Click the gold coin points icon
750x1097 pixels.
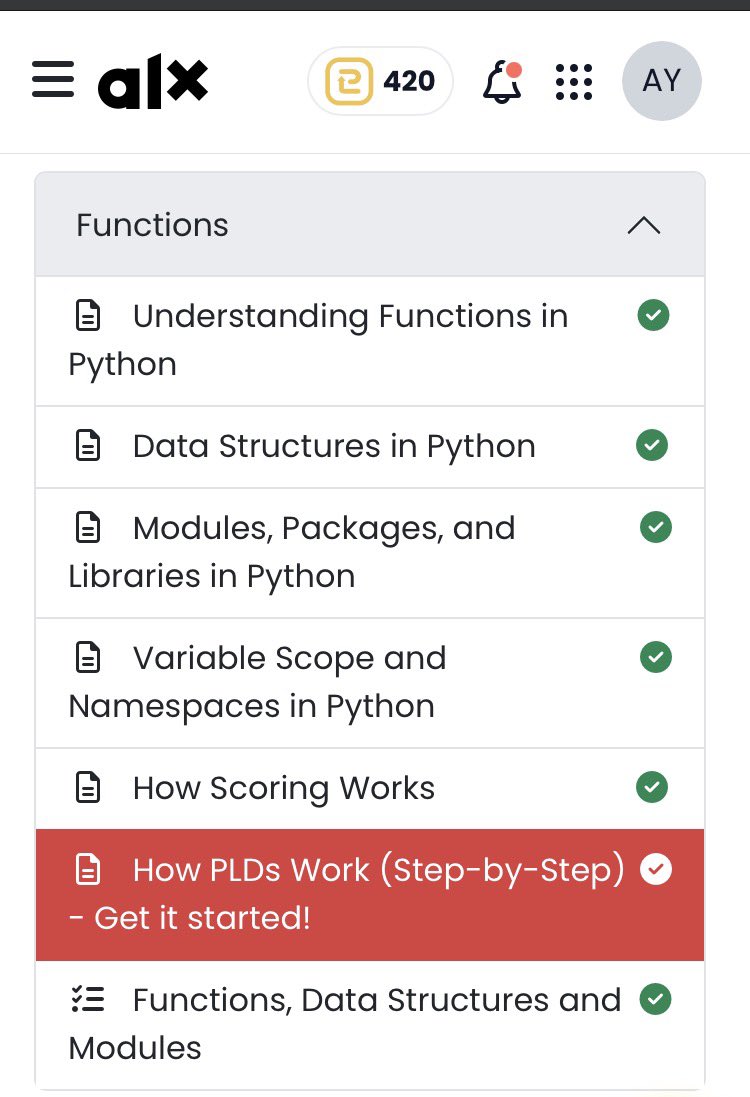click(x=348, y=81)
